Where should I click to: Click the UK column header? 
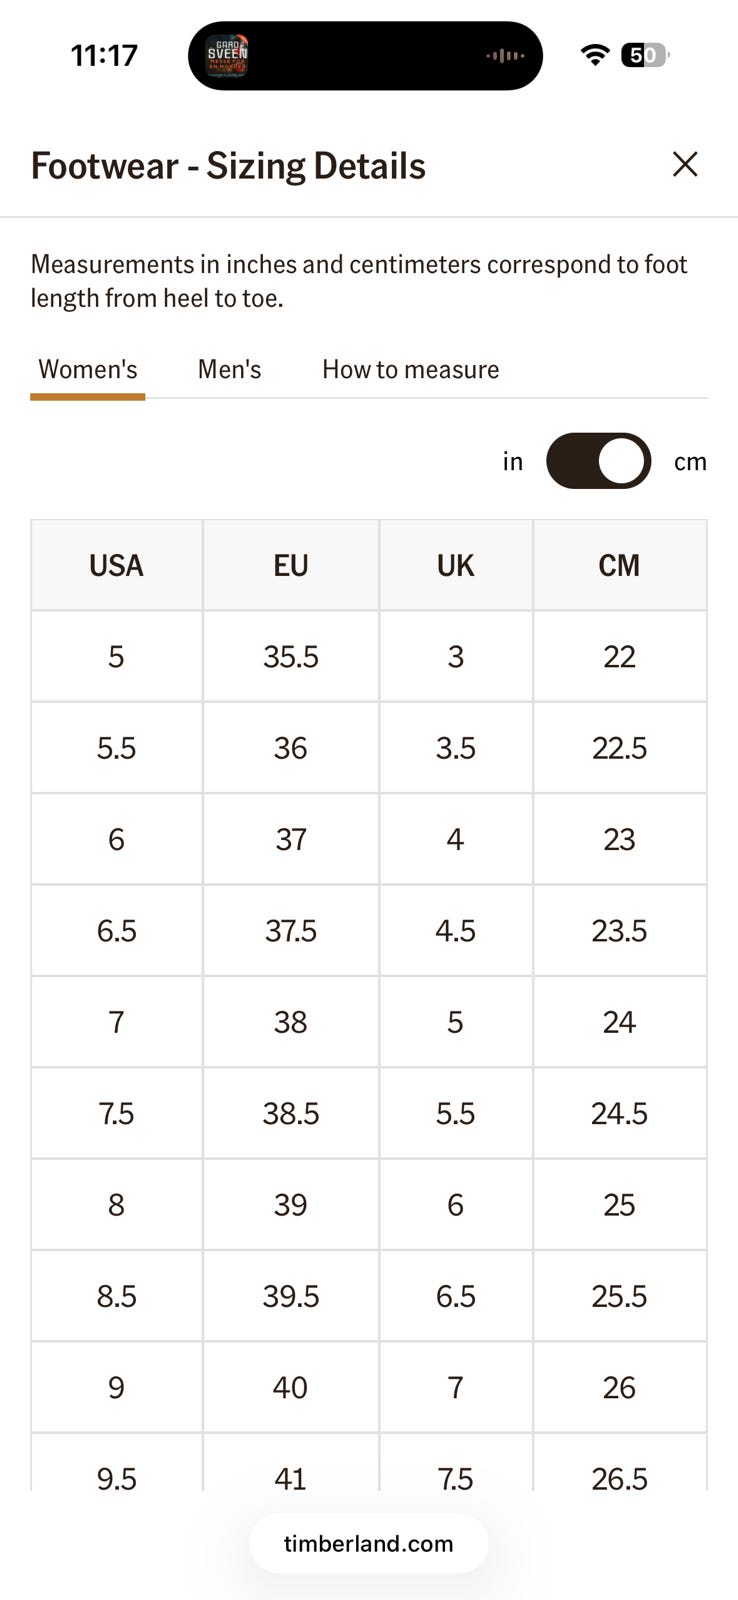(455, 565)
